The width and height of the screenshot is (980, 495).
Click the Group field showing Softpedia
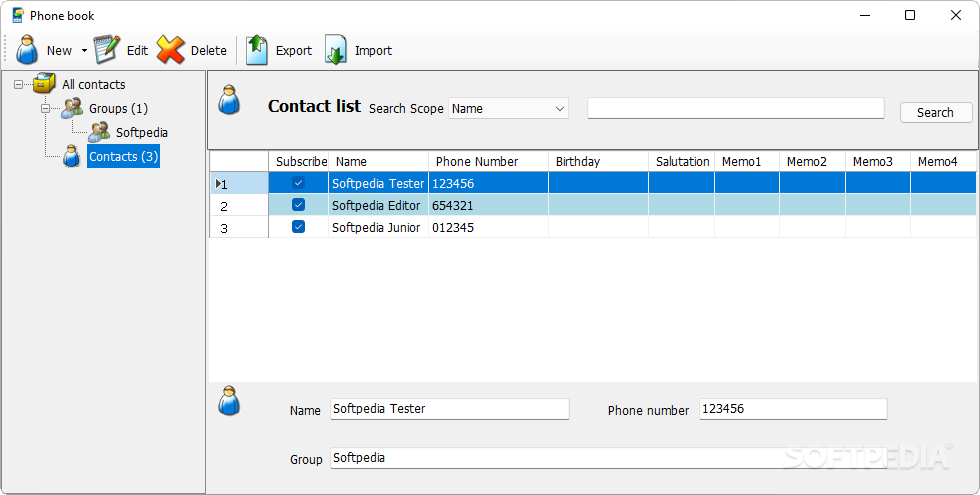609,458
